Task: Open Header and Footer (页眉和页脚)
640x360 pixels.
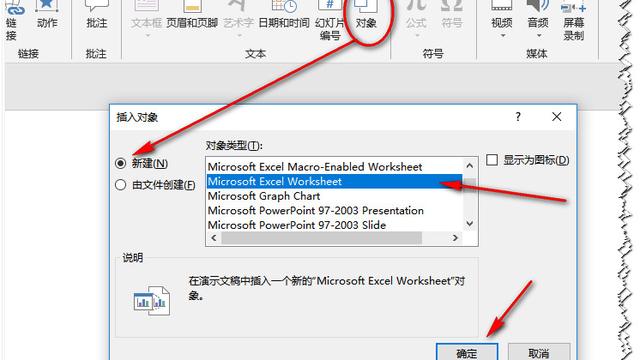Action: (192, 16)
